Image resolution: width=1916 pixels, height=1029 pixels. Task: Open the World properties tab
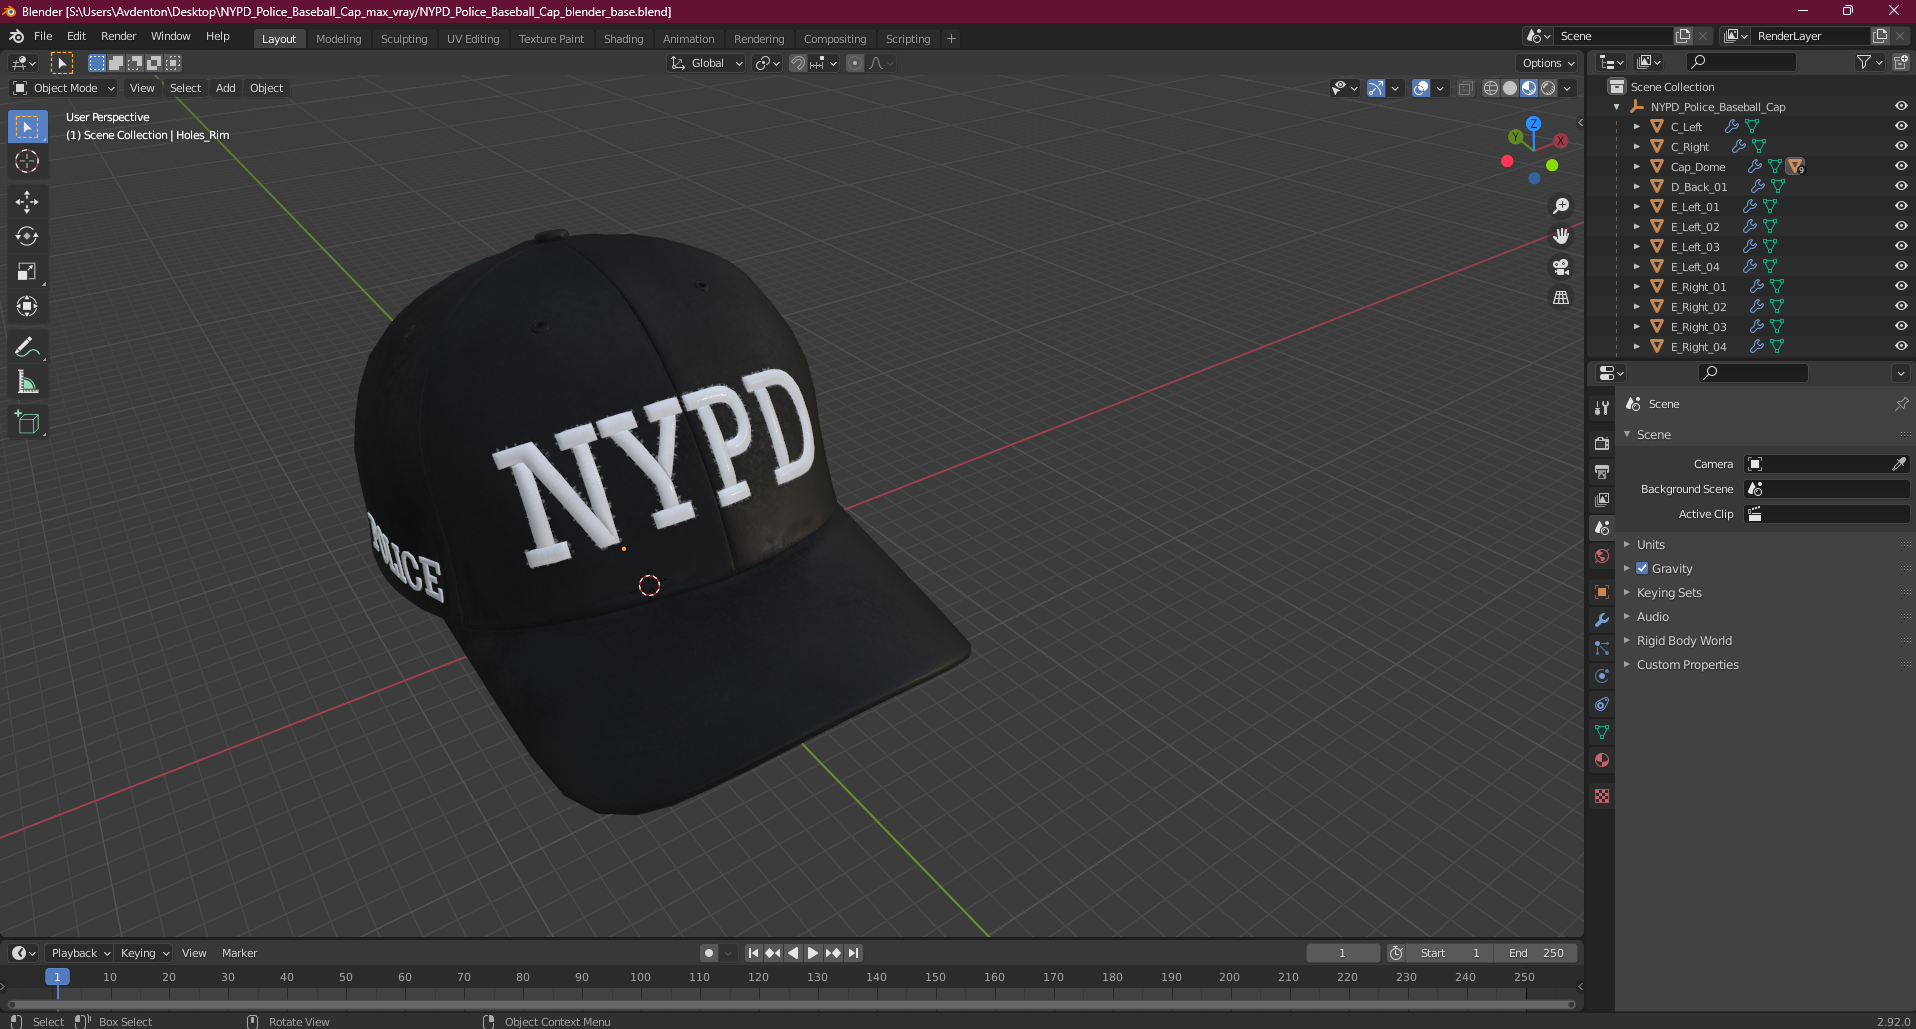coord(1602,556)
